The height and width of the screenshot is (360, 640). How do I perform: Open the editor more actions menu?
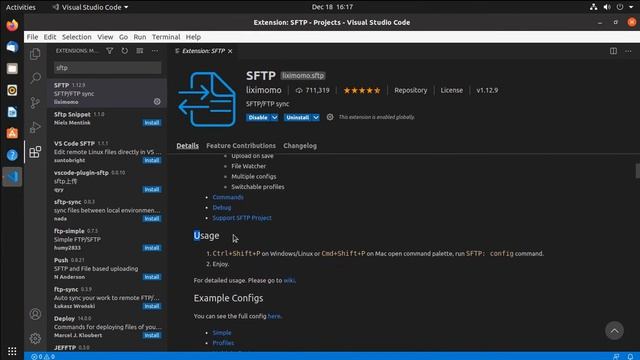[628, 51]
